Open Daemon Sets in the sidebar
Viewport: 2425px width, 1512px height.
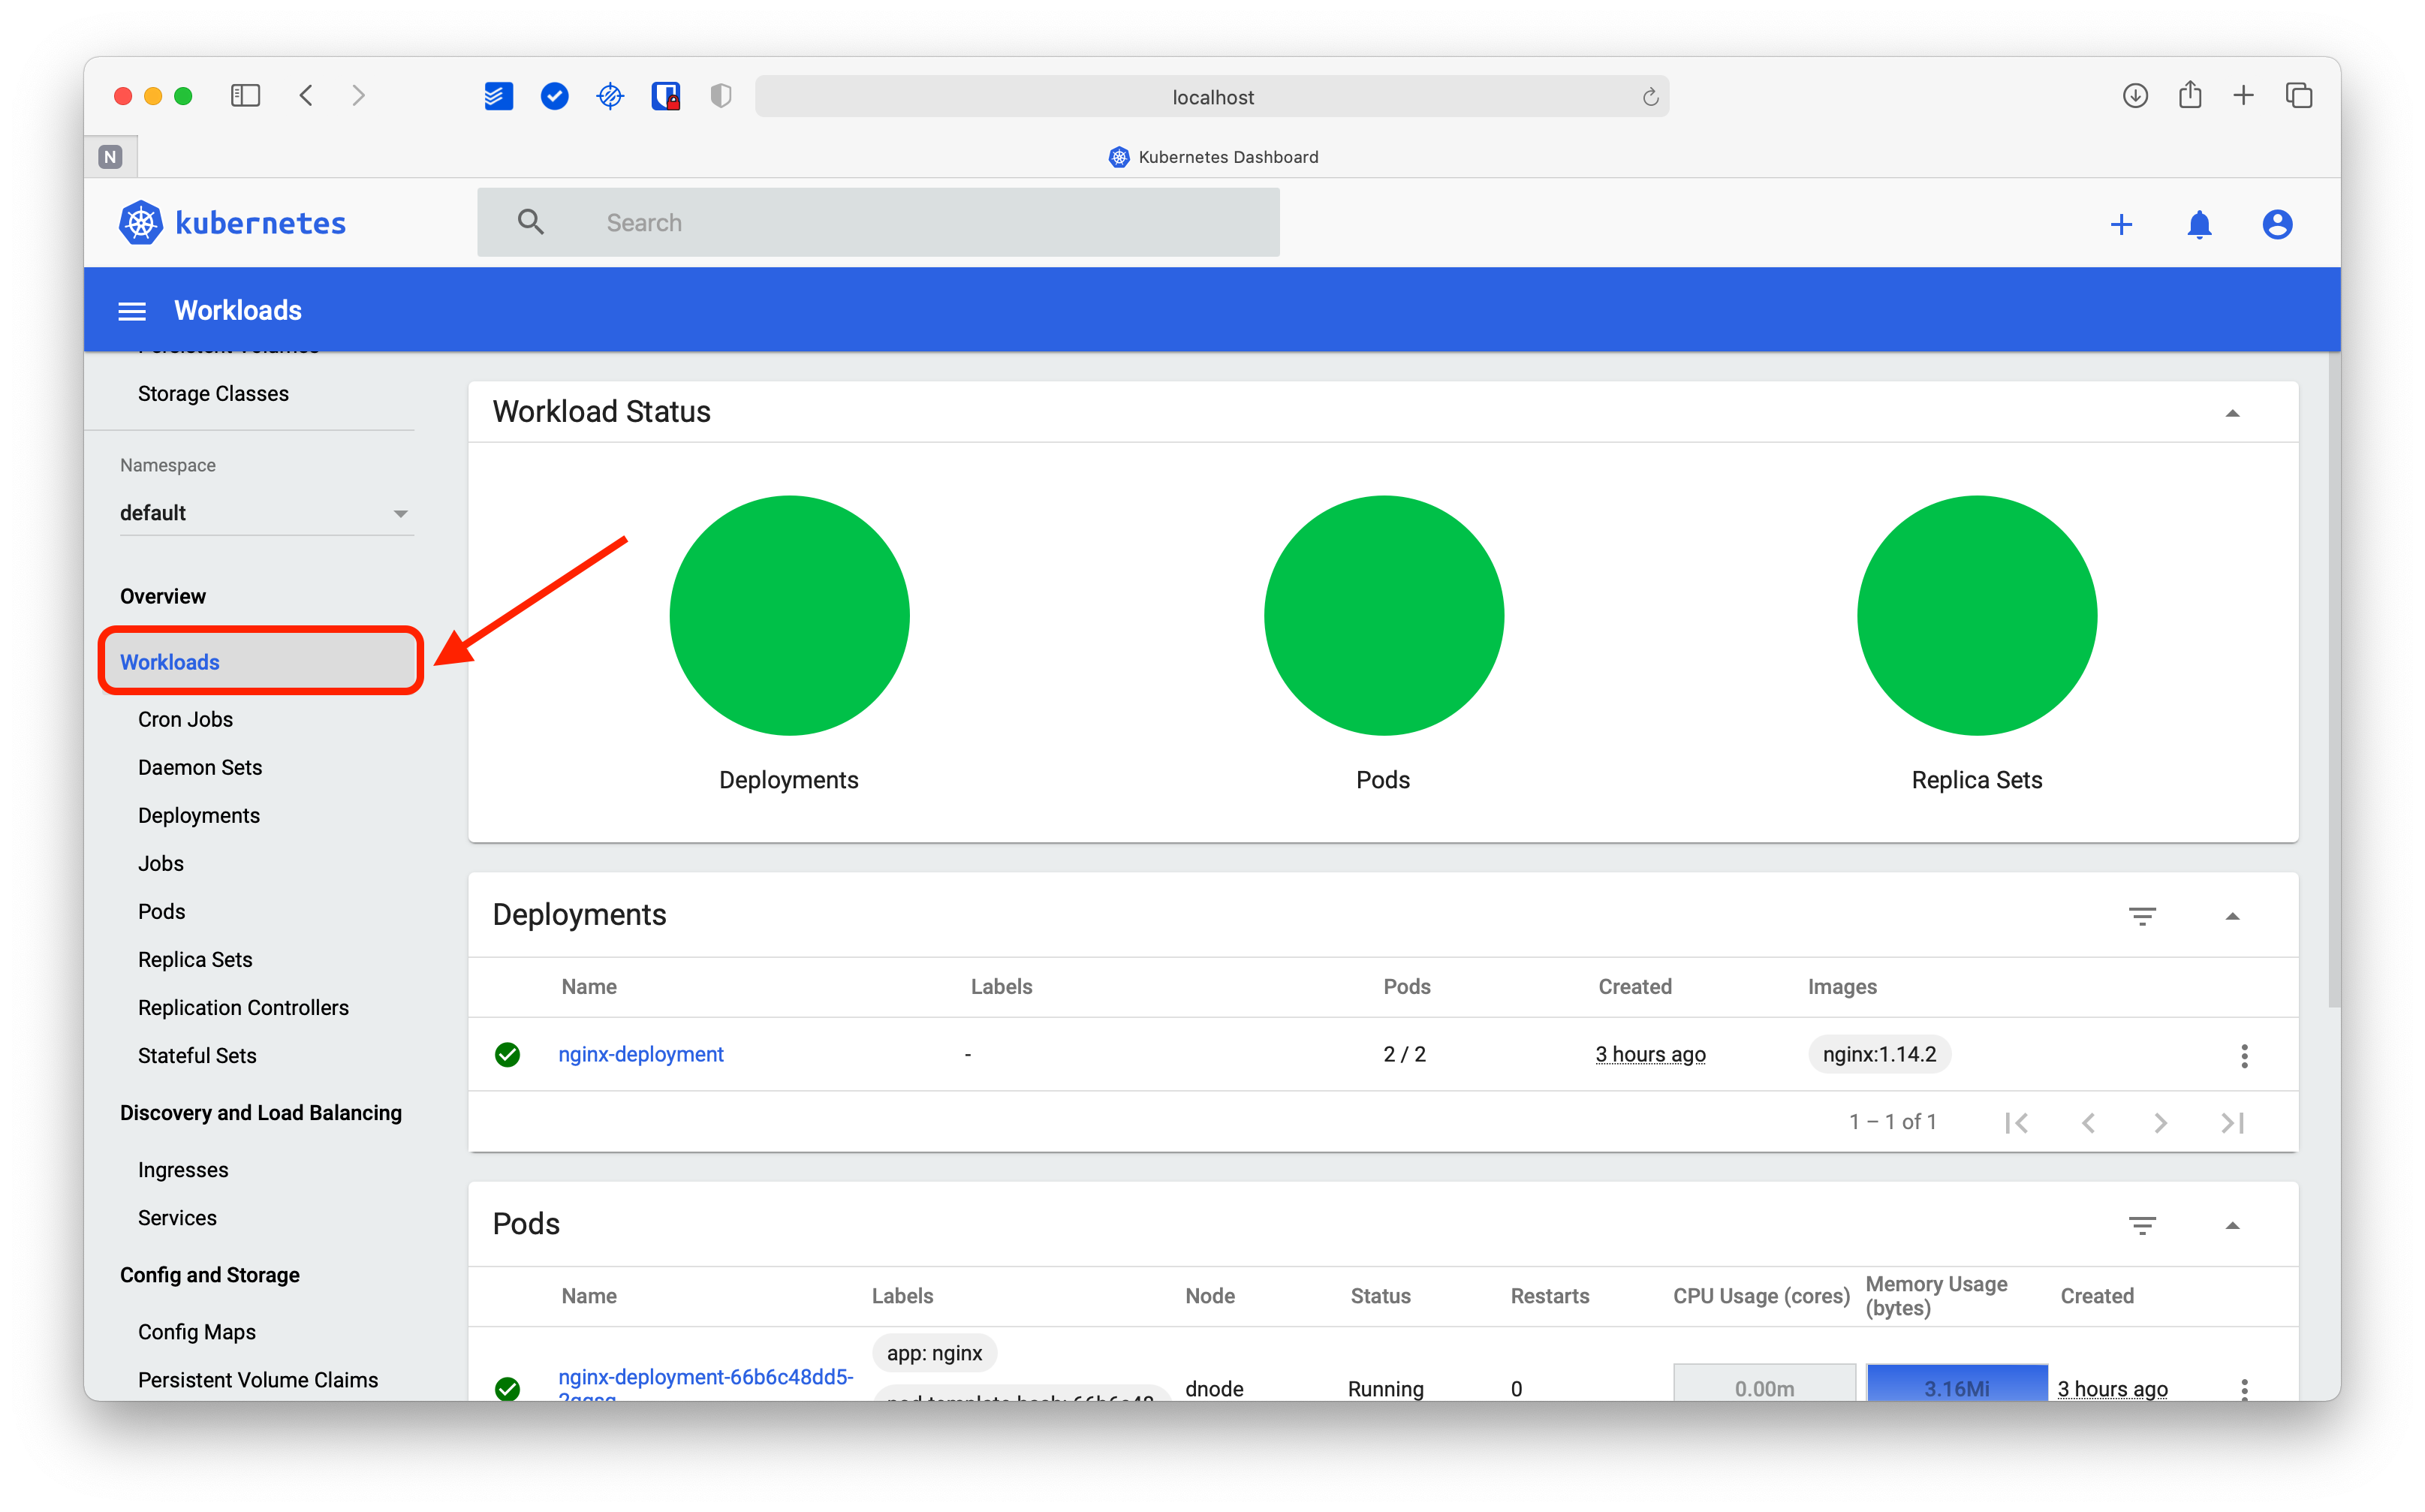tap(200, 767)
